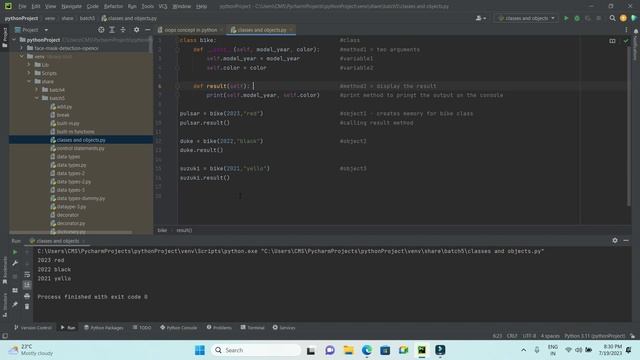Viewport: 640px width, 360px height.
Task: Select decorator.py in project tree
Action: pyautogui.click(x=71, y=223)
